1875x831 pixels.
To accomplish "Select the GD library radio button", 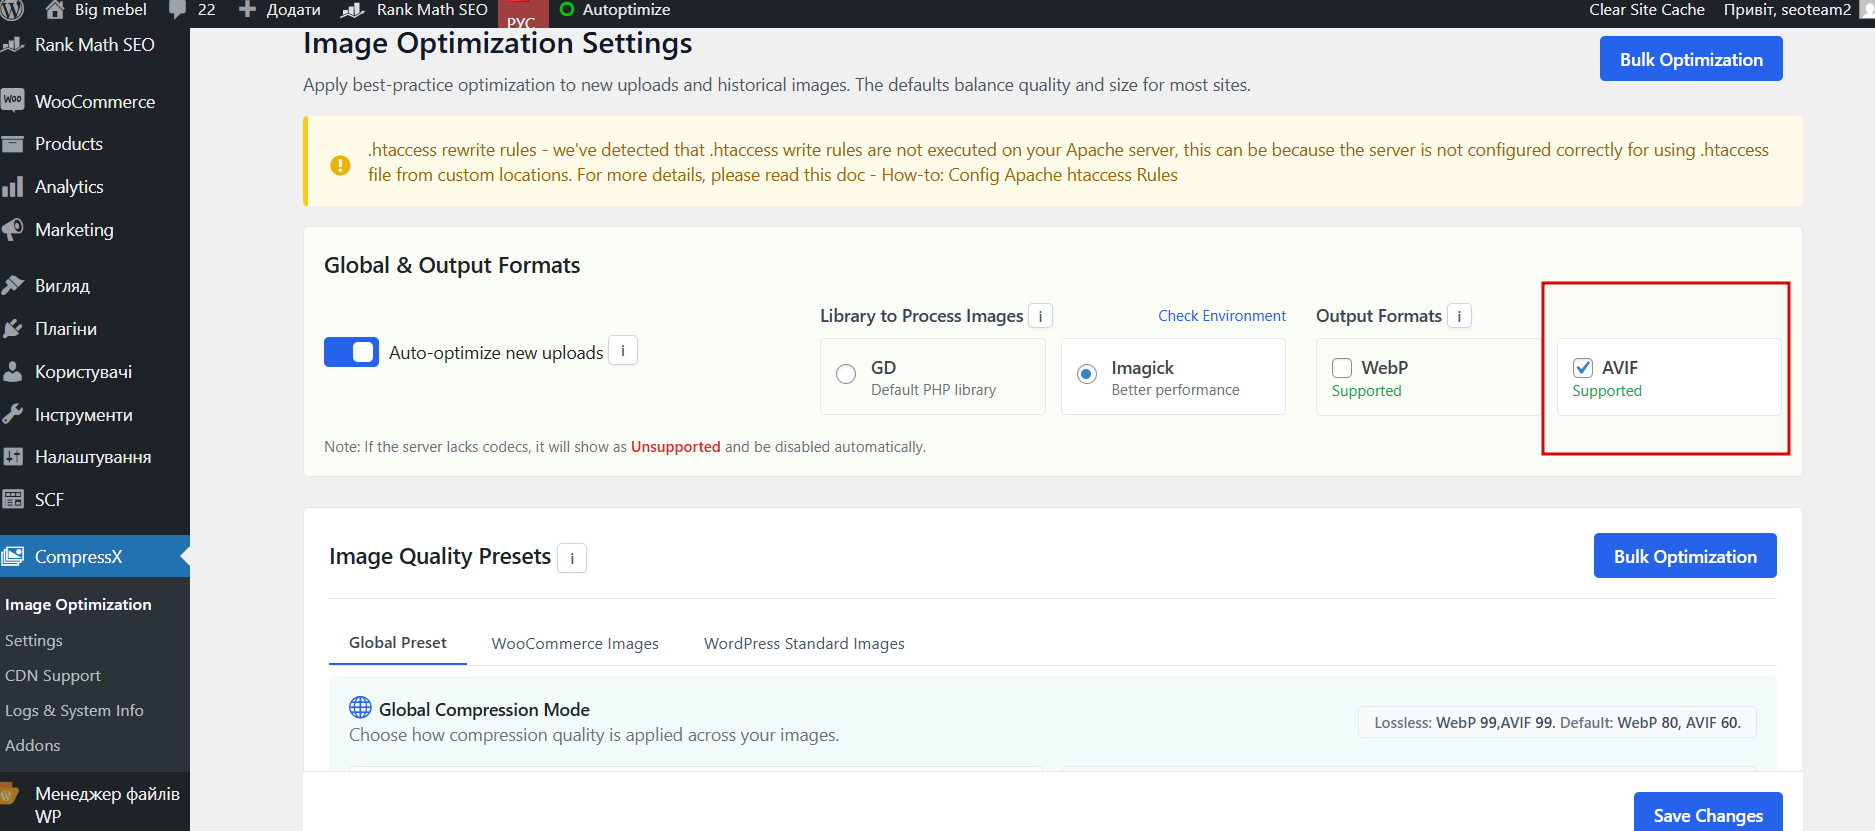I will [x=846, y=374].
